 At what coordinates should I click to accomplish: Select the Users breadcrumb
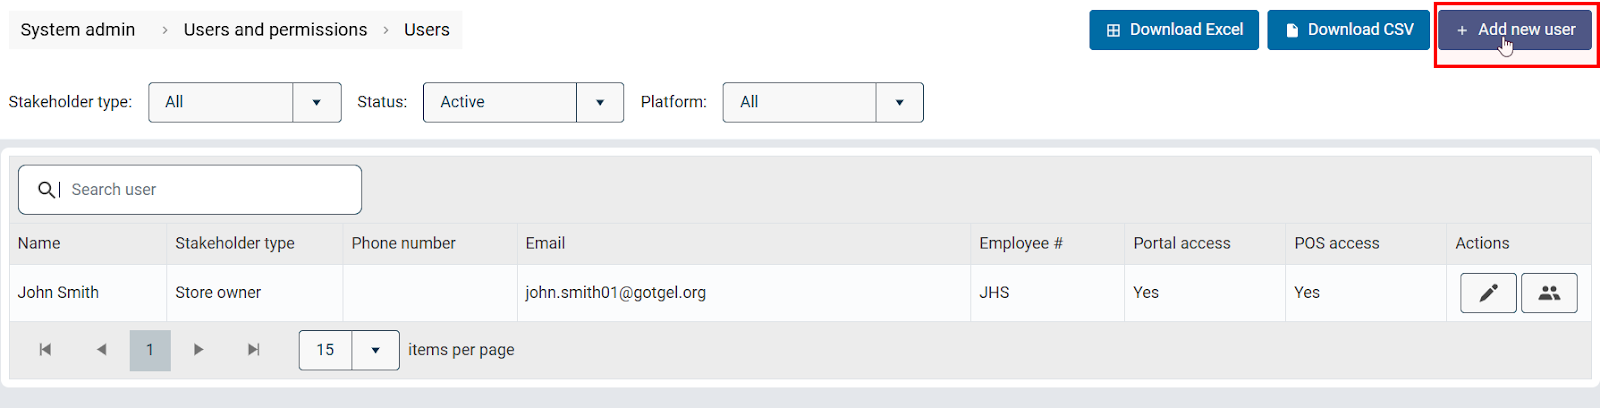427,30
